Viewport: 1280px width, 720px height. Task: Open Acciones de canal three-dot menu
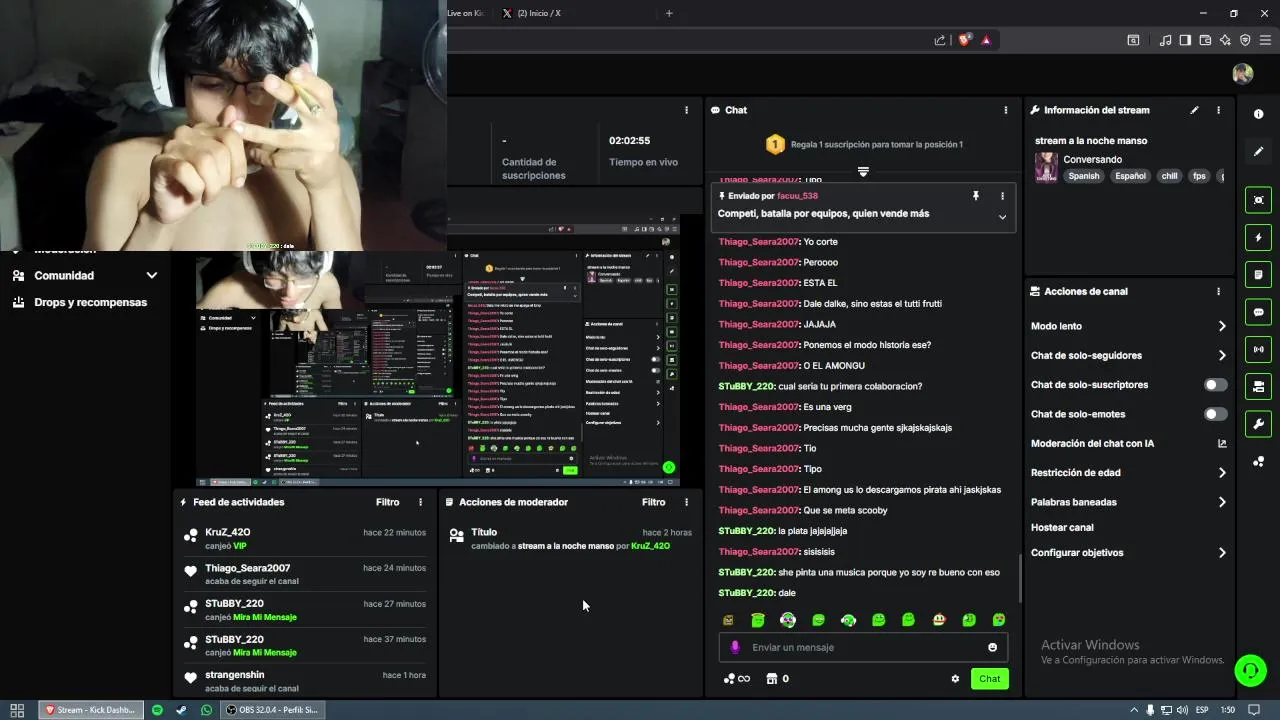(1218, 292)
